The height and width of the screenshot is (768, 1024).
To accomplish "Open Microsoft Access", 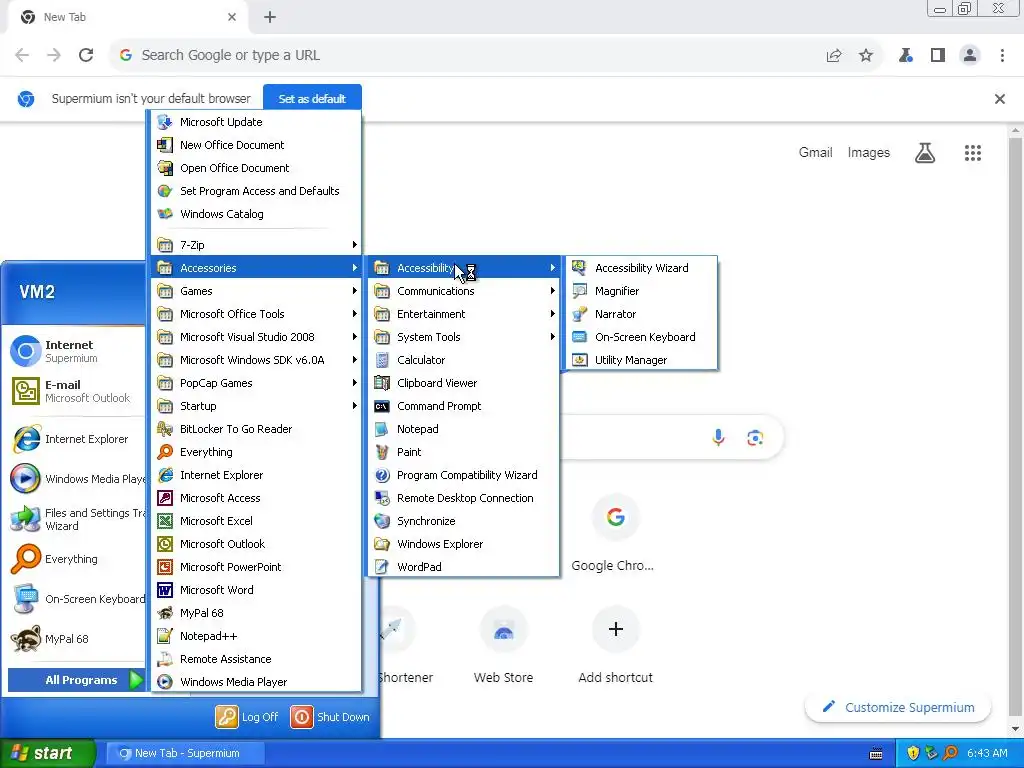I will coord(256,498).
